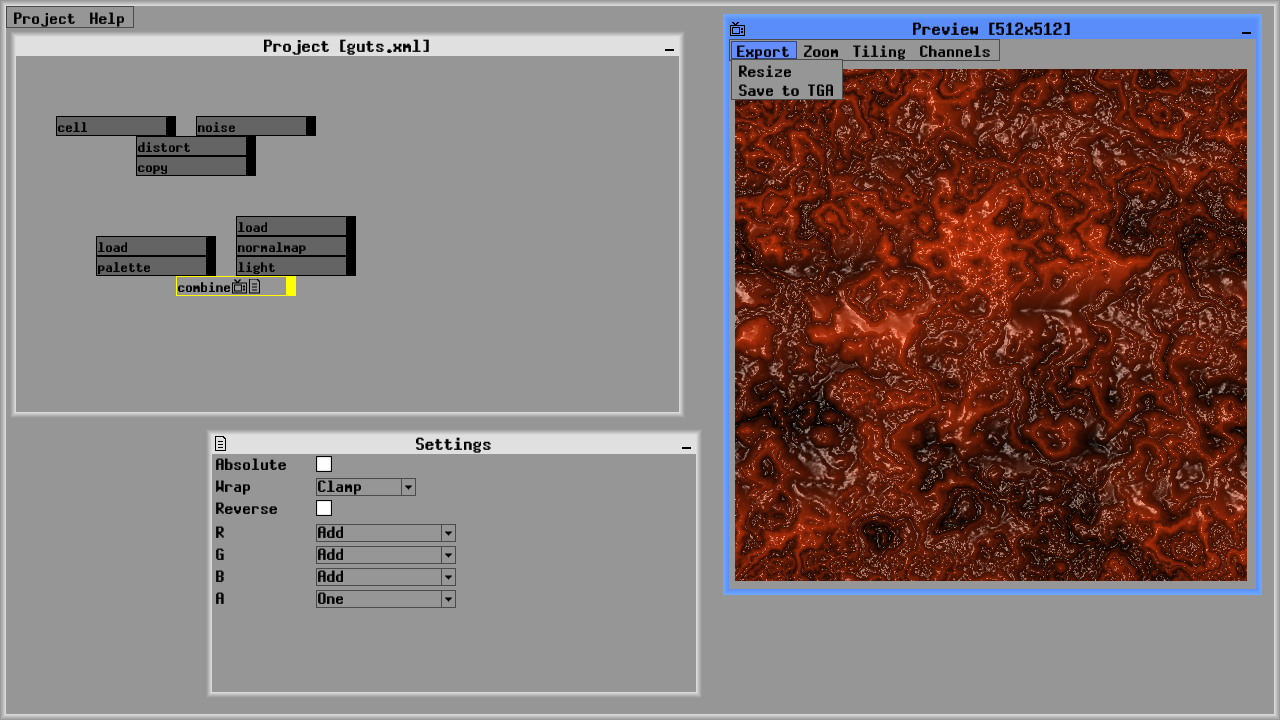The image size is (1280, 720).
Task: Open the Channels menu in the Preview window
Action: [x=954, y=51]
